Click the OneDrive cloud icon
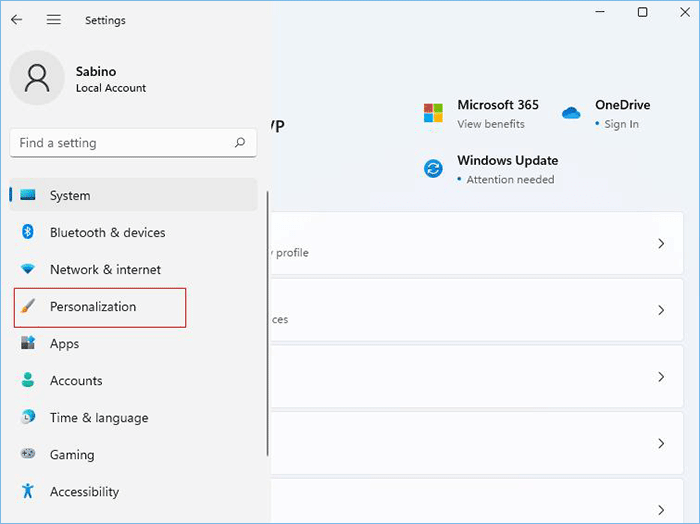Image resolution: width=700 pixels, height=524 pixels. tap(571, 113)
